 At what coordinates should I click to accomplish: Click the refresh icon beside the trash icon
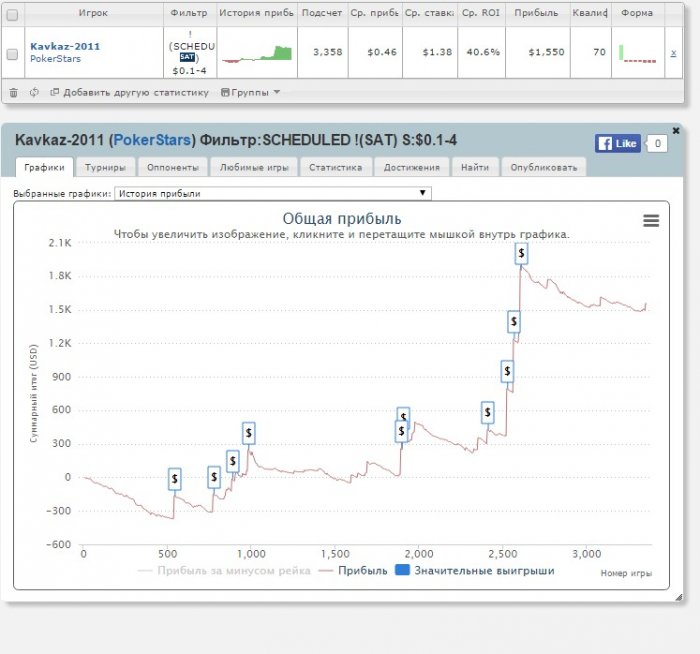(x=34, y=92)
